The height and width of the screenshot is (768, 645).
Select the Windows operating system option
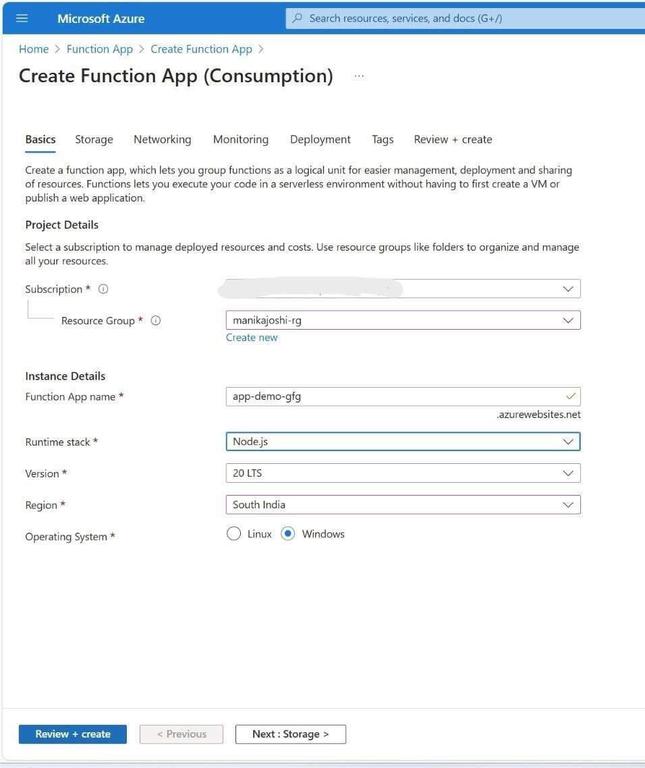pos(288,533)
